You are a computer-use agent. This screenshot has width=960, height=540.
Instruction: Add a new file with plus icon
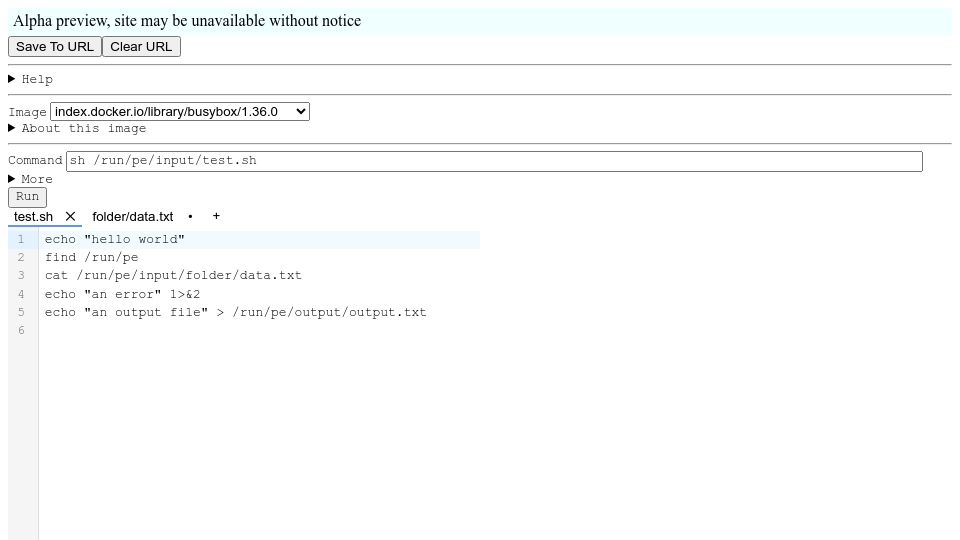click(x=216, y=216)
